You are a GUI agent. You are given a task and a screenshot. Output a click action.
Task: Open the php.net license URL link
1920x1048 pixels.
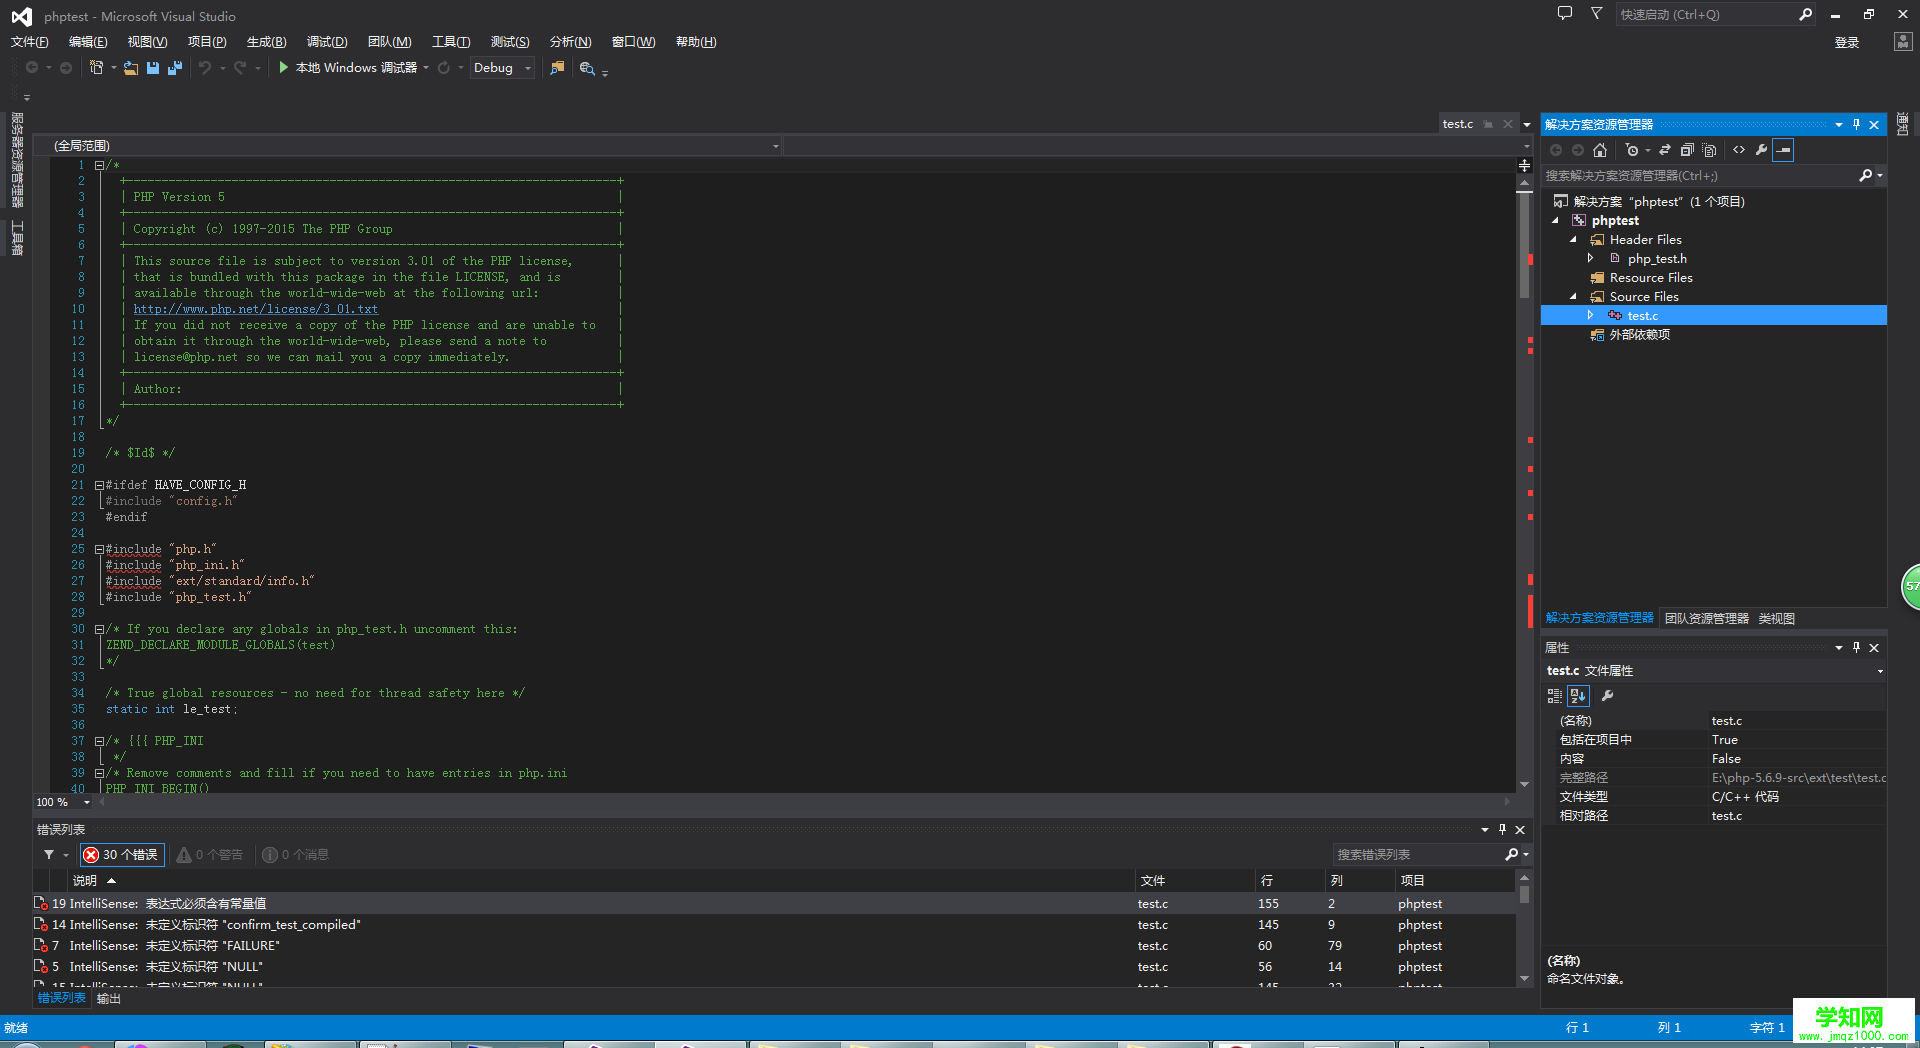point(256,310)
